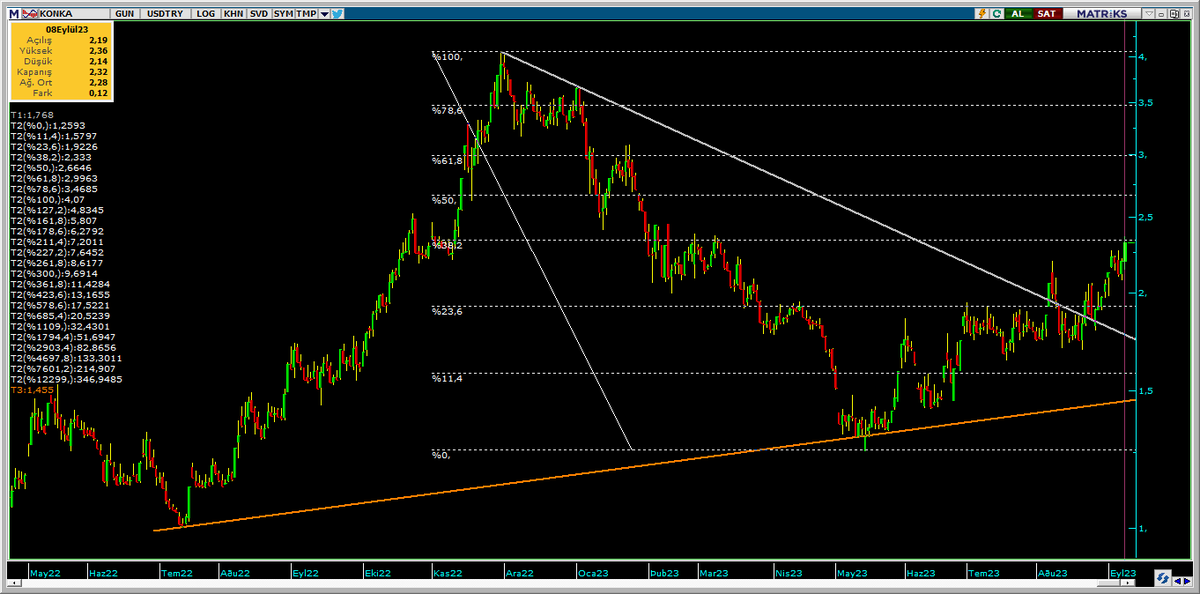This screenshot has width=1200, height=594.
Task: Click the %11,4 Fibonacci label on the chart
Action: pos(447,378)
